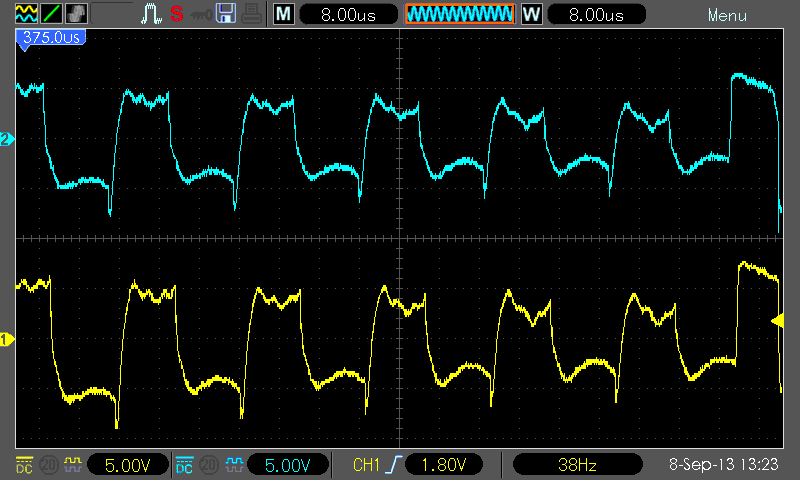Toggle CH1 20MHz bandwidth limit icon

[49, 465]
